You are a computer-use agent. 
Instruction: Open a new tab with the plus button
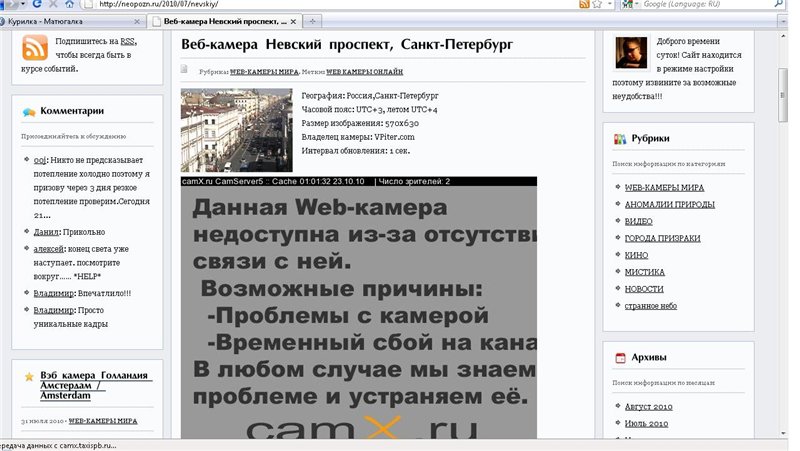pyautogui.click(x=312, y=21)
